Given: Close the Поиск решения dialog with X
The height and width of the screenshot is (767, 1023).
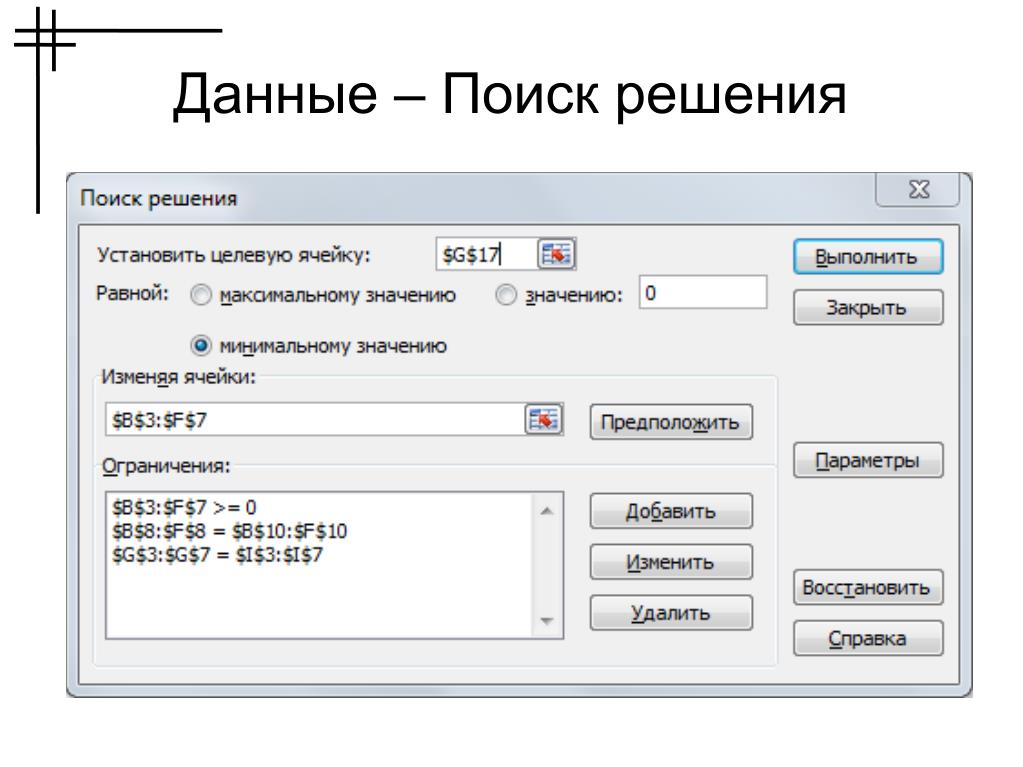Looking at the screenshot, I should point(916,190).
